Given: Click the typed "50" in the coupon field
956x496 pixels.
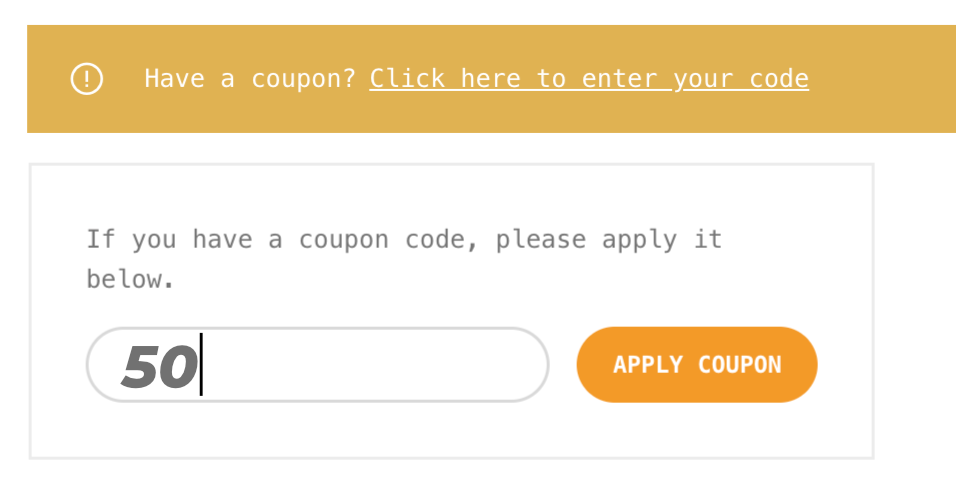Looking at the screenshot, I should point(160,366).
